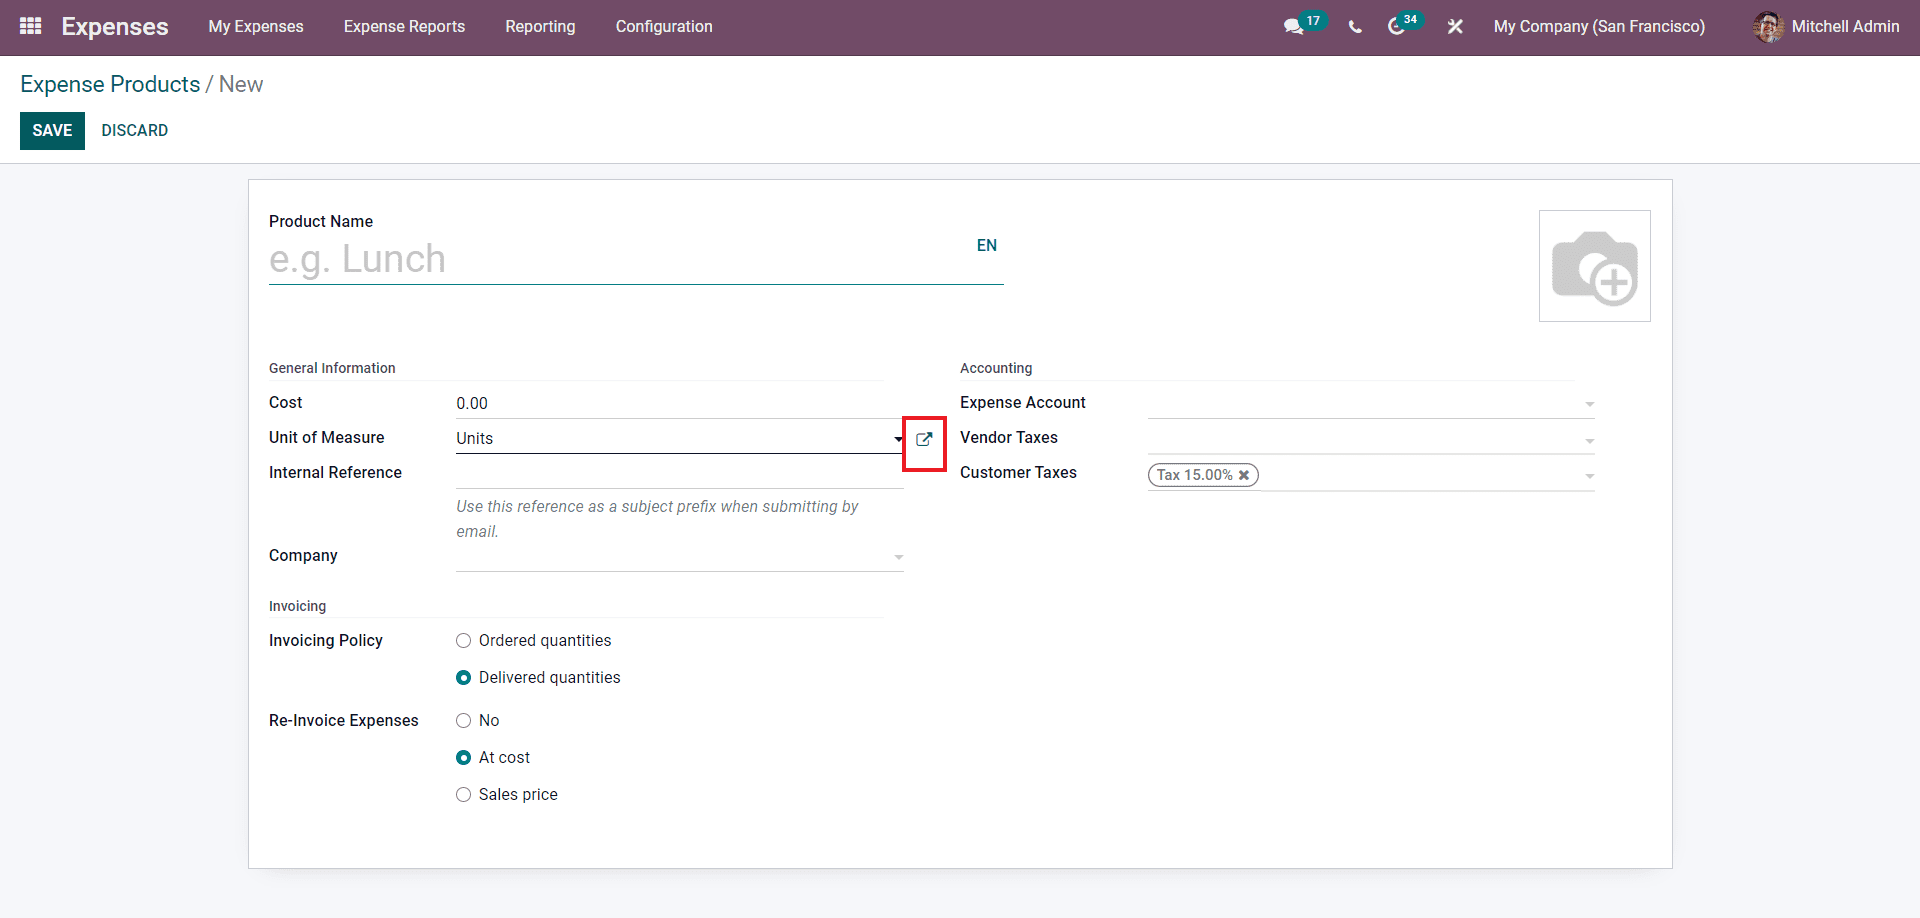Click the EN translation button
The width and height of the screenshot is (1920, 918).
[x=986, y=246]
